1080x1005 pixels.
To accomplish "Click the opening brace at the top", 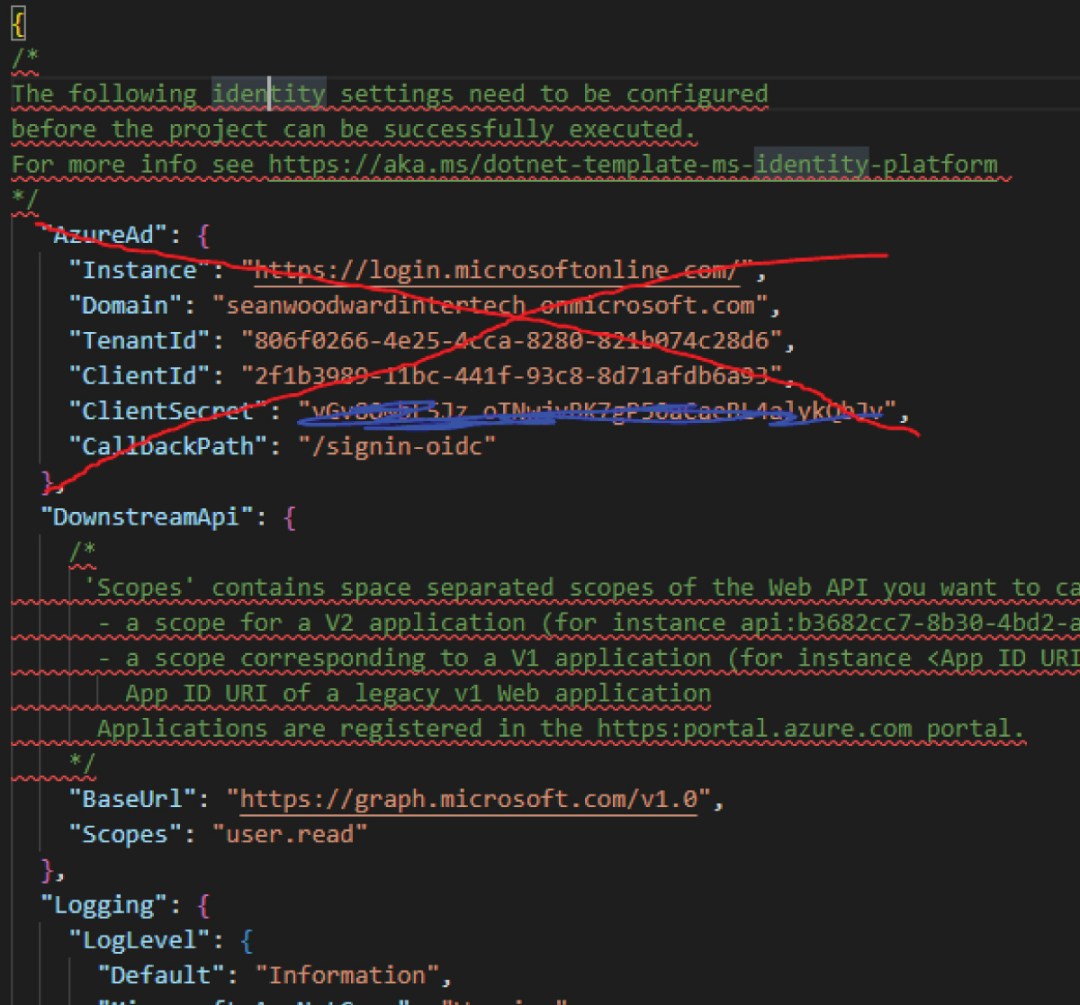I will pyautogui.click(x=17, y=20).
